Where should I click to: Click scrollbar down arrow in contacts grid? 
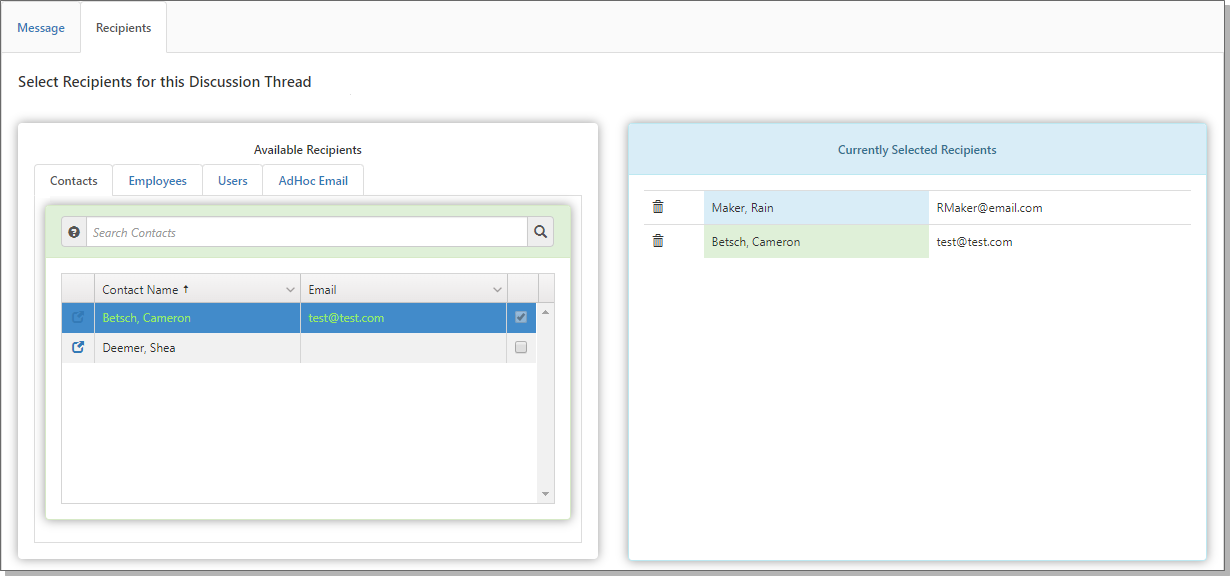coord(545,494)
